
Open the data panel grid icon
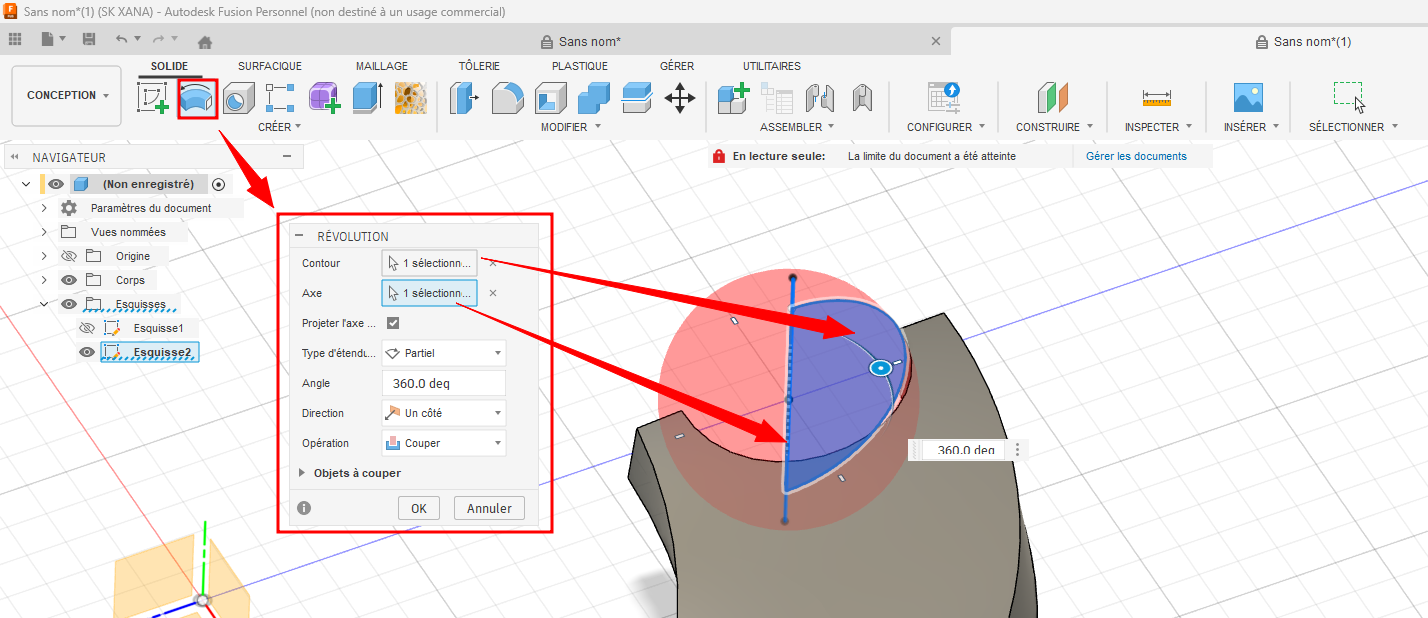tap(15, 40)
